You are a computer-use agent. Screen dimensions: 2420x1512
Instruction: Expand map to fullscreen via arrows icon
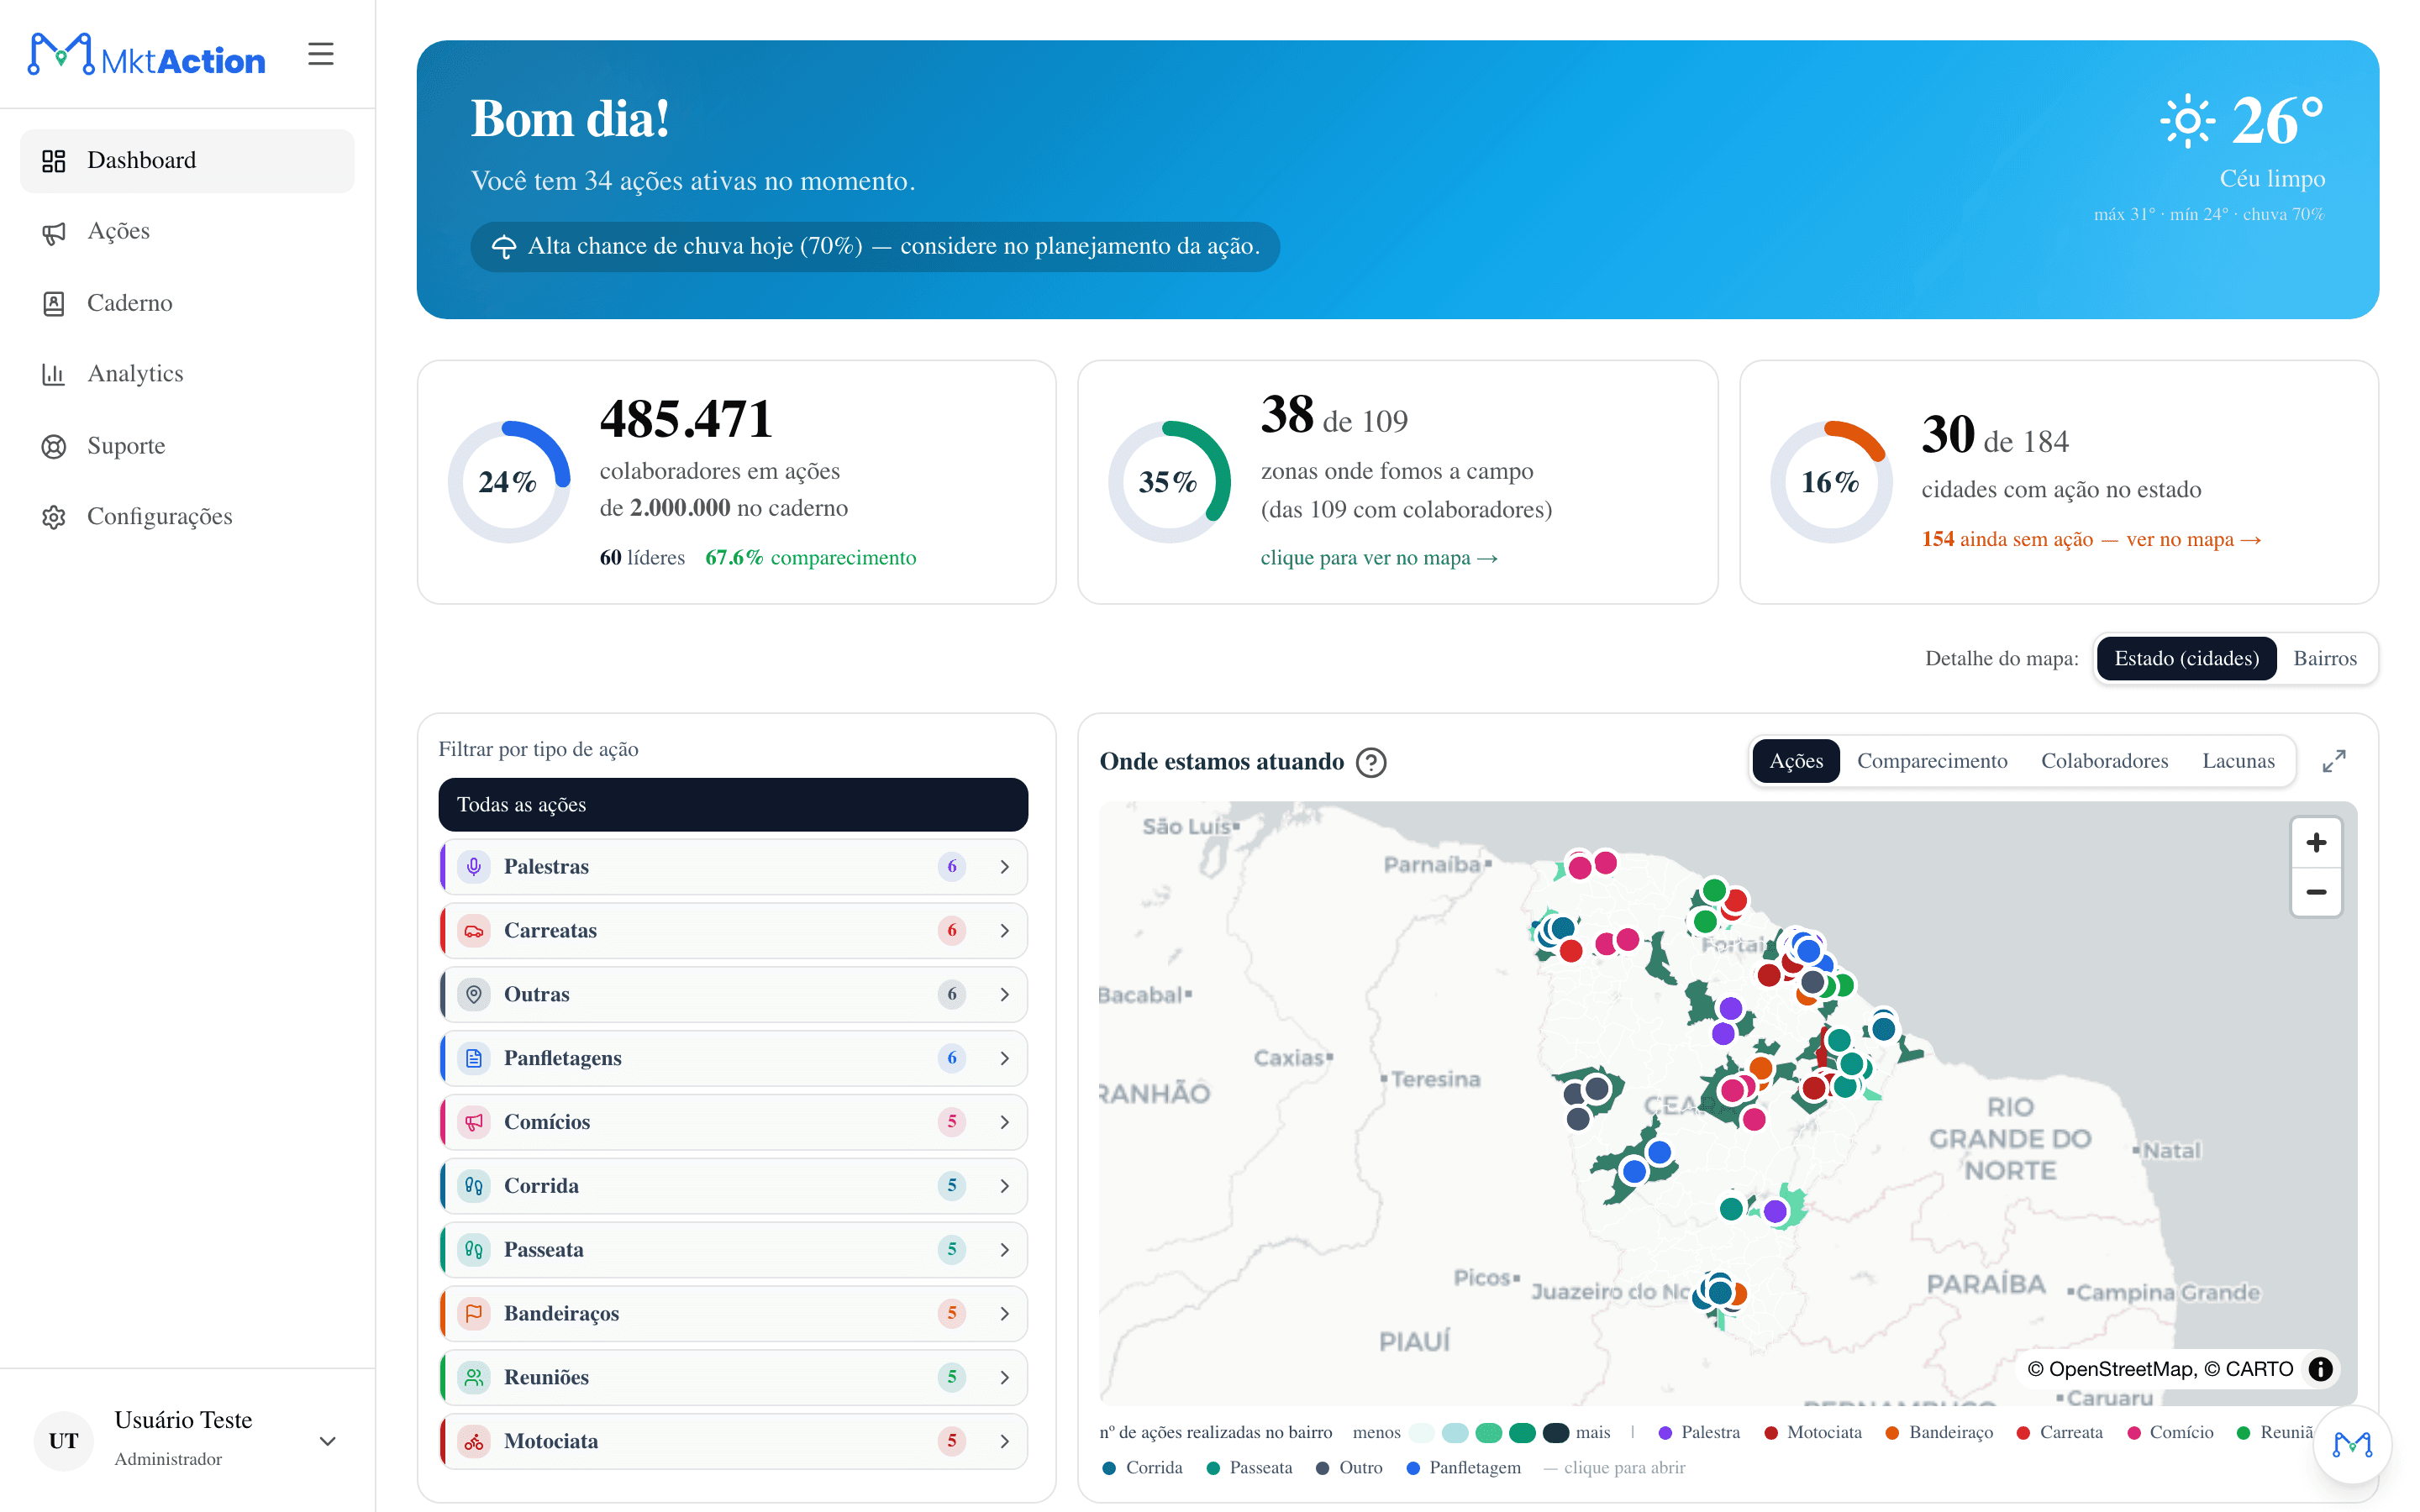click(2333, 761)
